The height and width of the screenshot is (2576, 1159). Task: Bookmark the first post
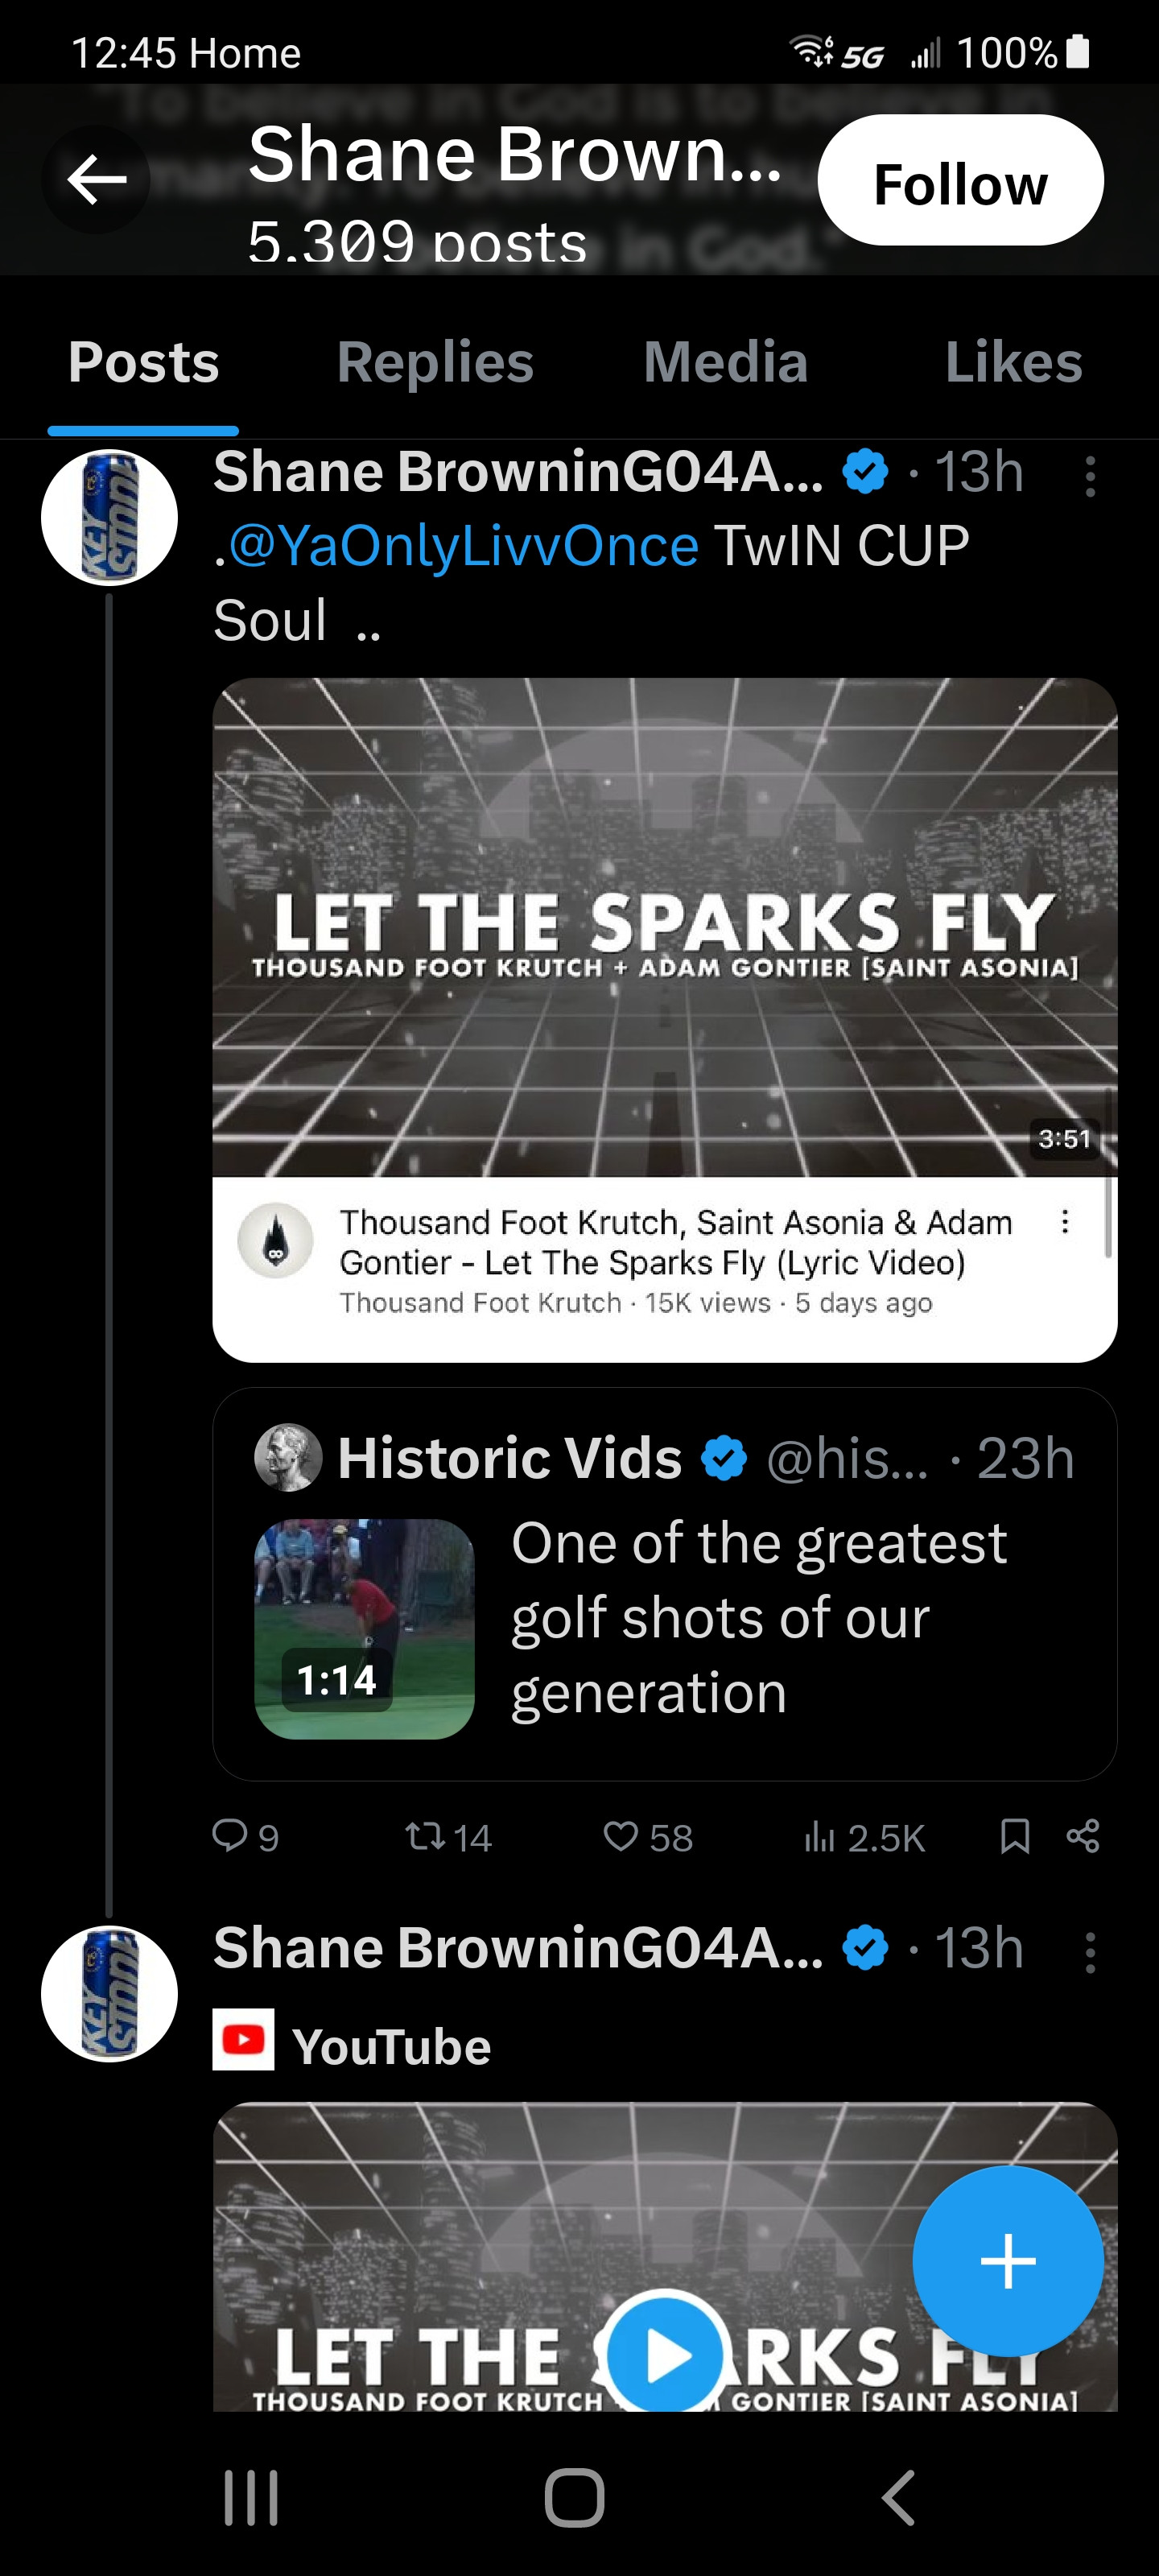1015,1836
